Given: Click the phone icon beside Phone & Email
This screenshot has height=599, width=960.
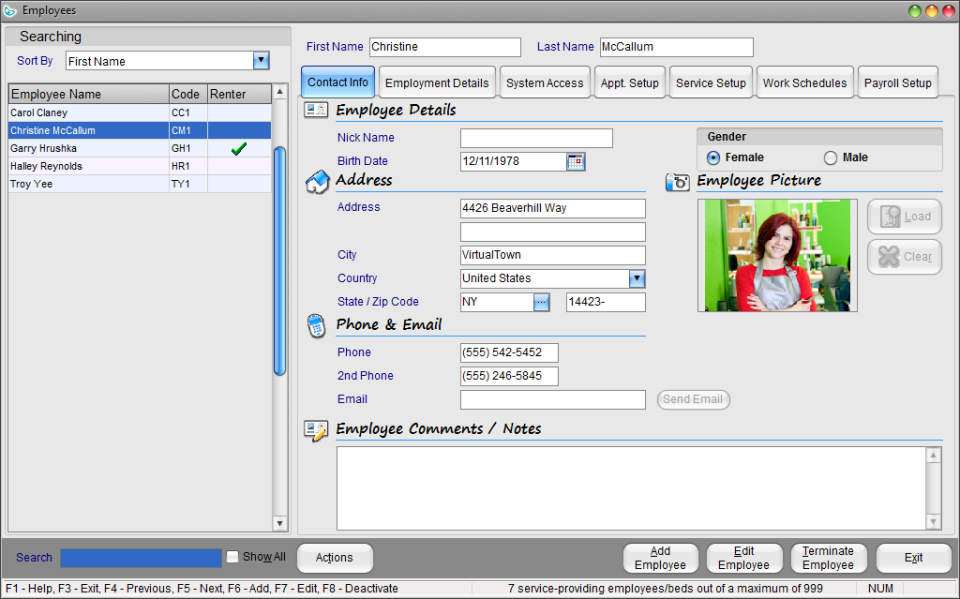Looking at the screenshot, I should tap(316, 326).
